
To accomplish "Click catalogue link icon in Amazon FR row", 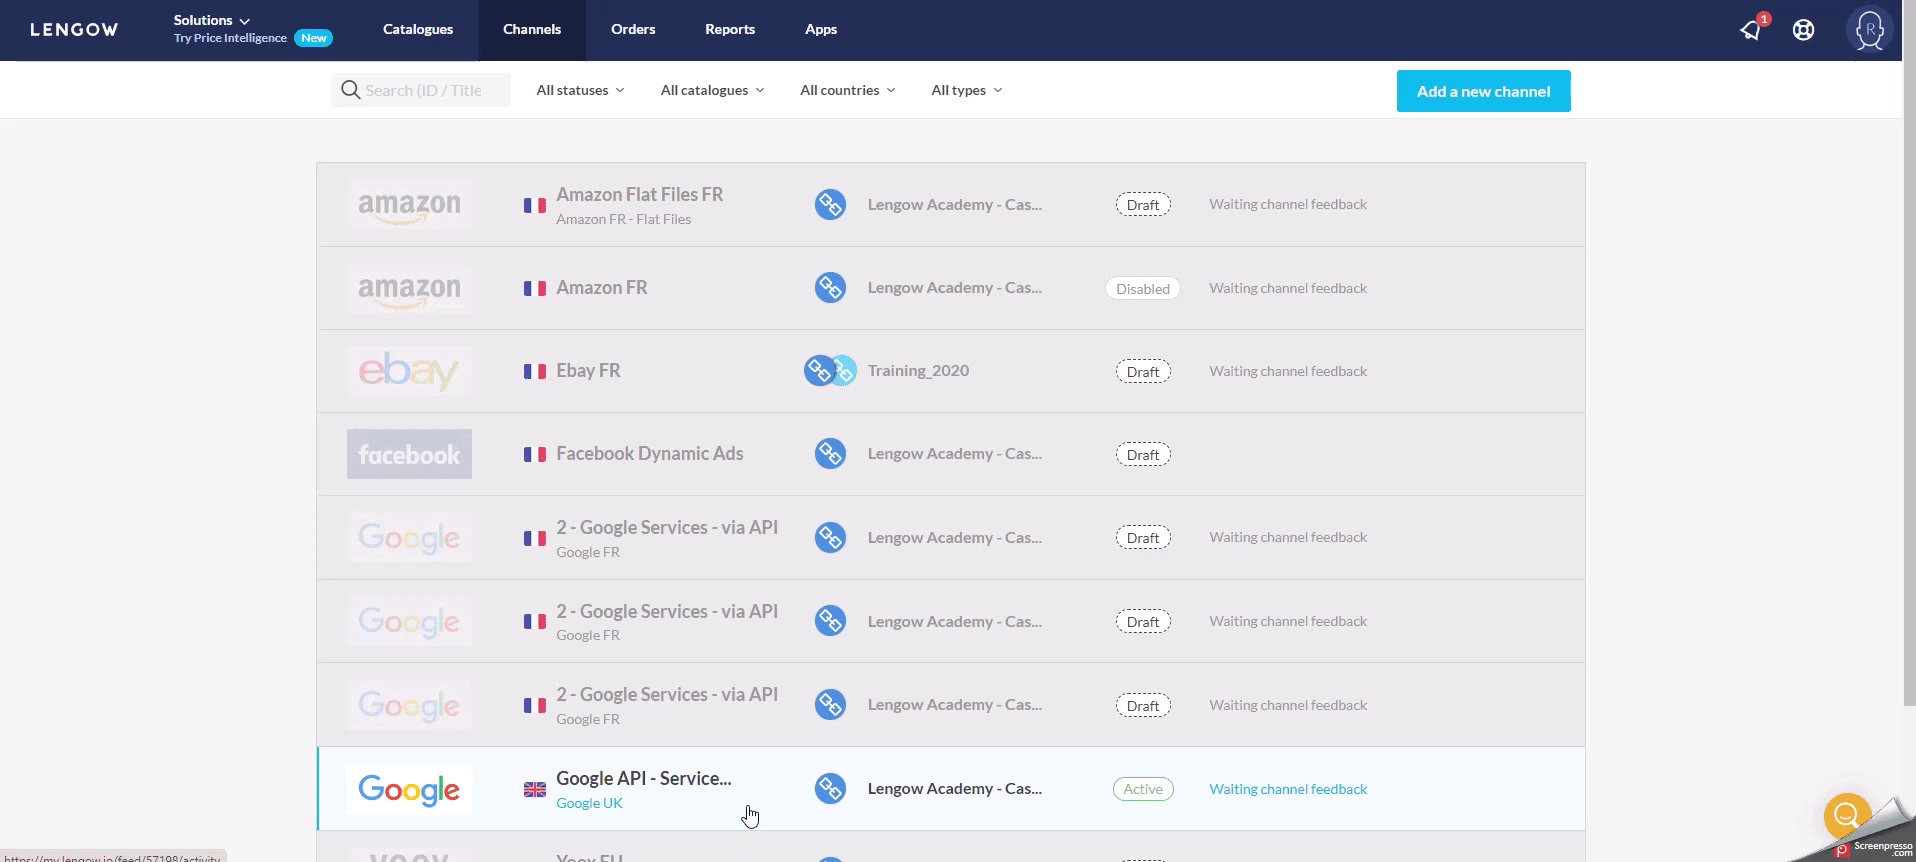I will point(830,288).
